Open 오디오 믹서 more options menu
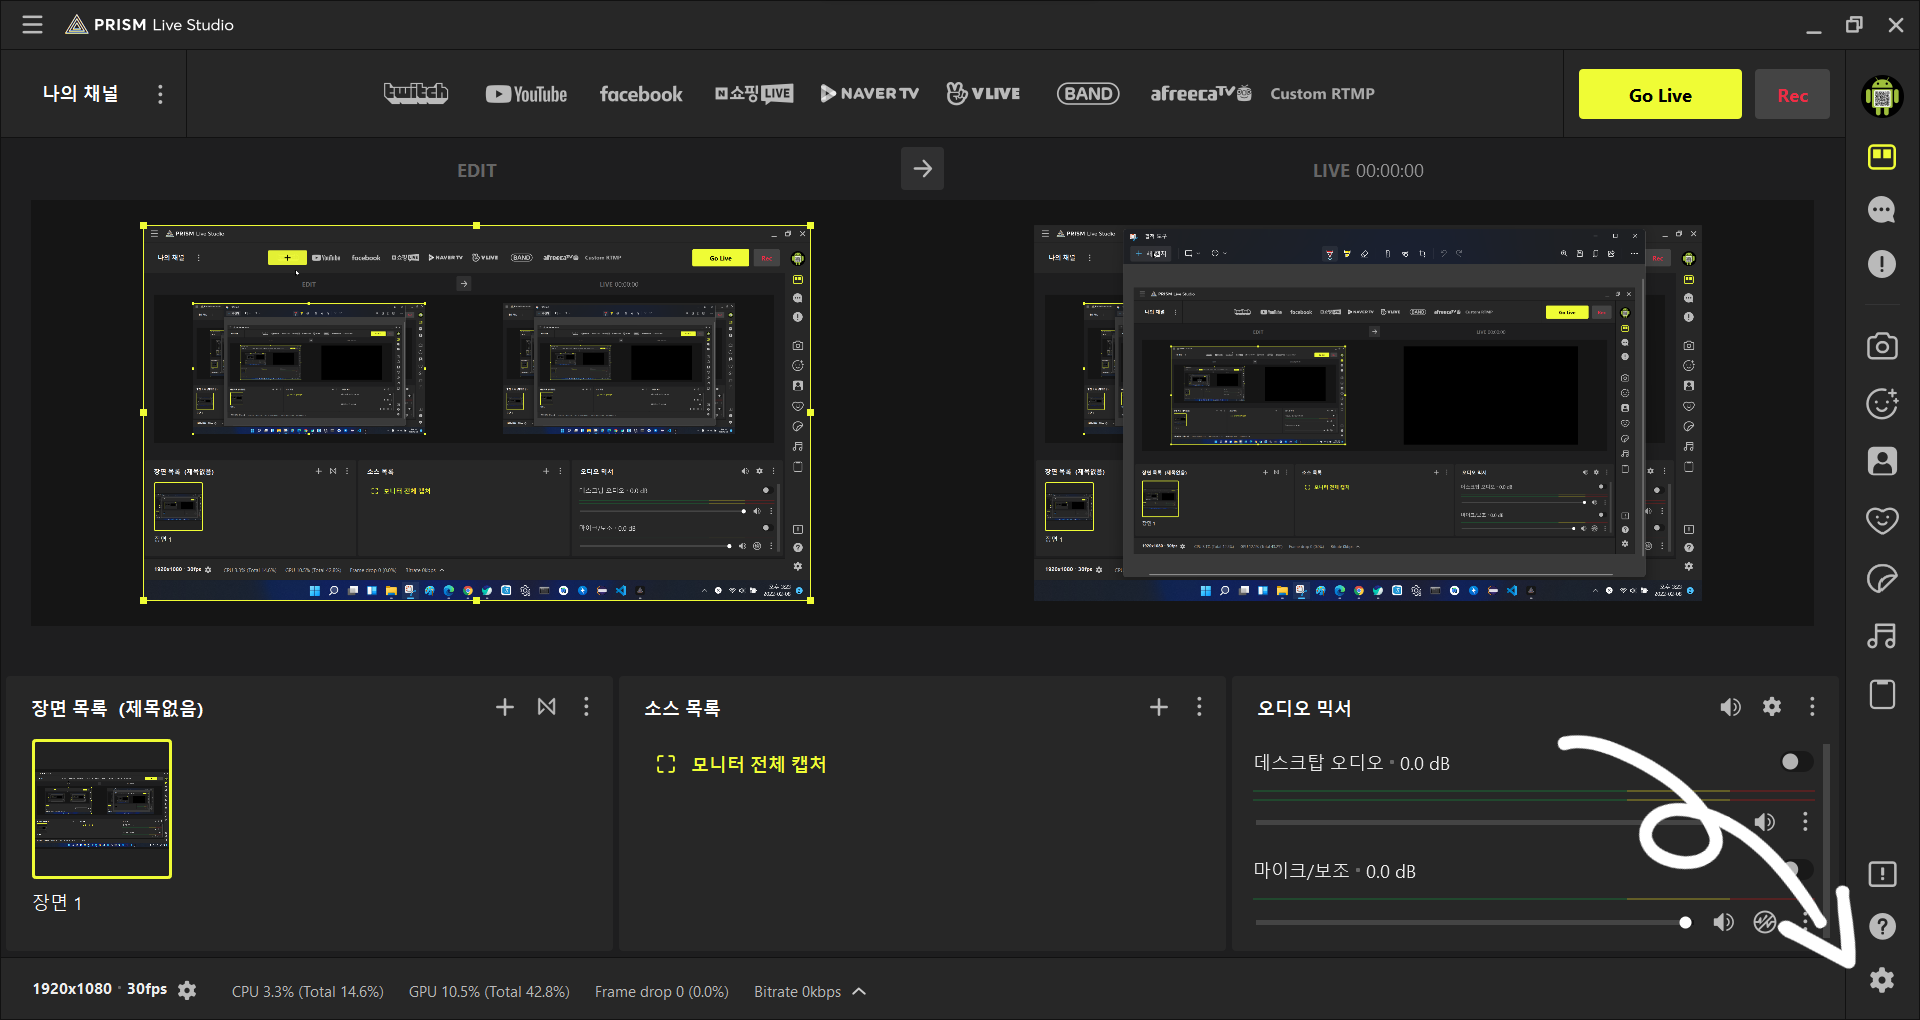Viewport: 1920px width, 1020px height. click(x=1812, y=707)
